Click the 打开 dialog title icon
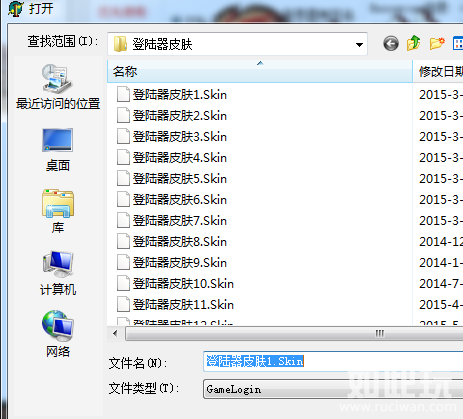The width and height of the screenshot is (463, 419). tap(16, 9)
